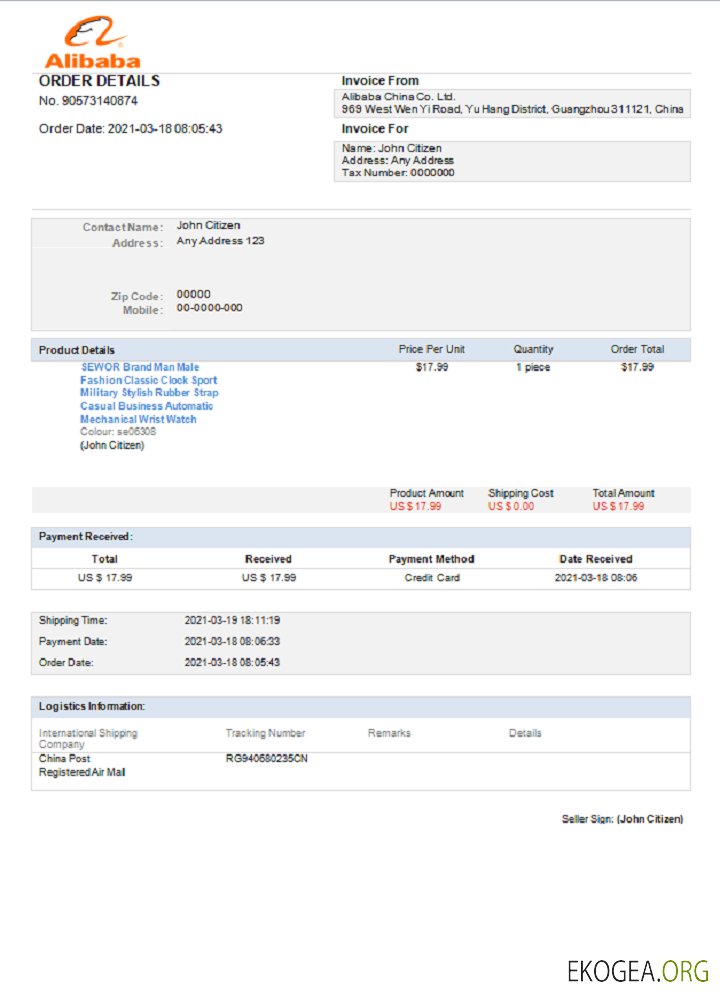Click the Date Received value

pyautogui.click(x=596, y=578)
